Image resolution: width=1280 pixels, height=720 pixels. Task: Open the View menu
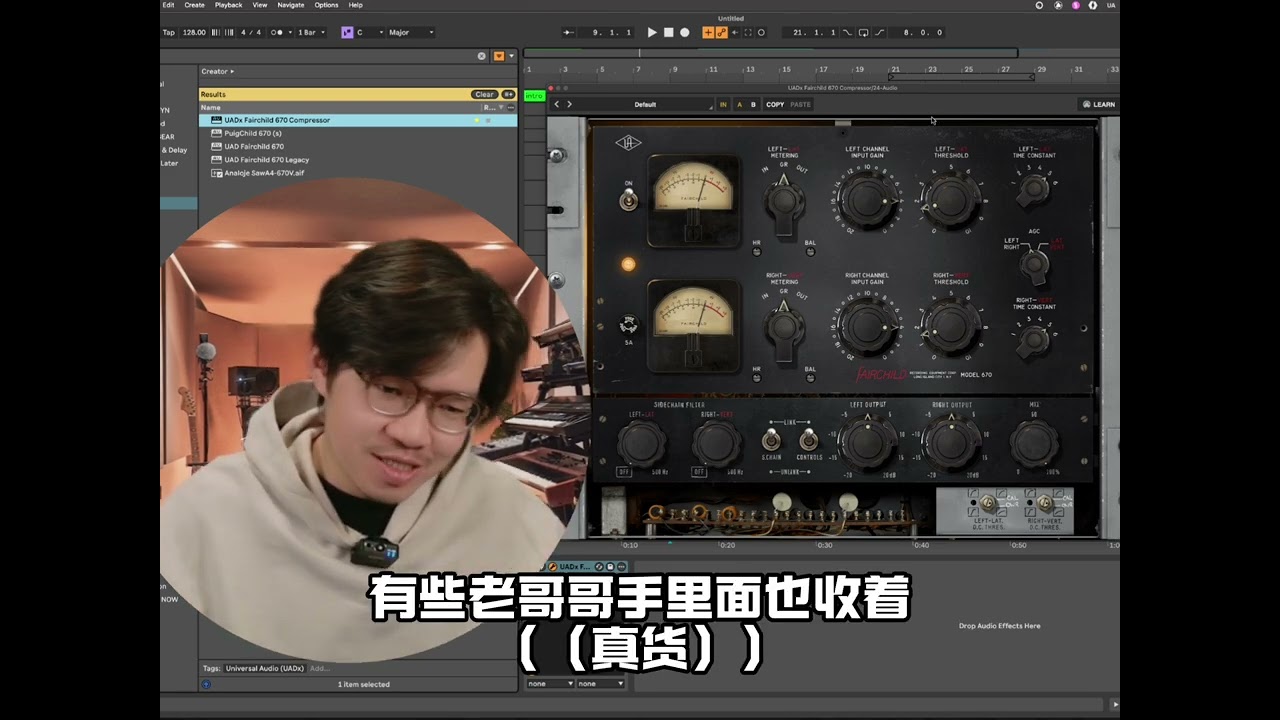[x=260, y=5]
